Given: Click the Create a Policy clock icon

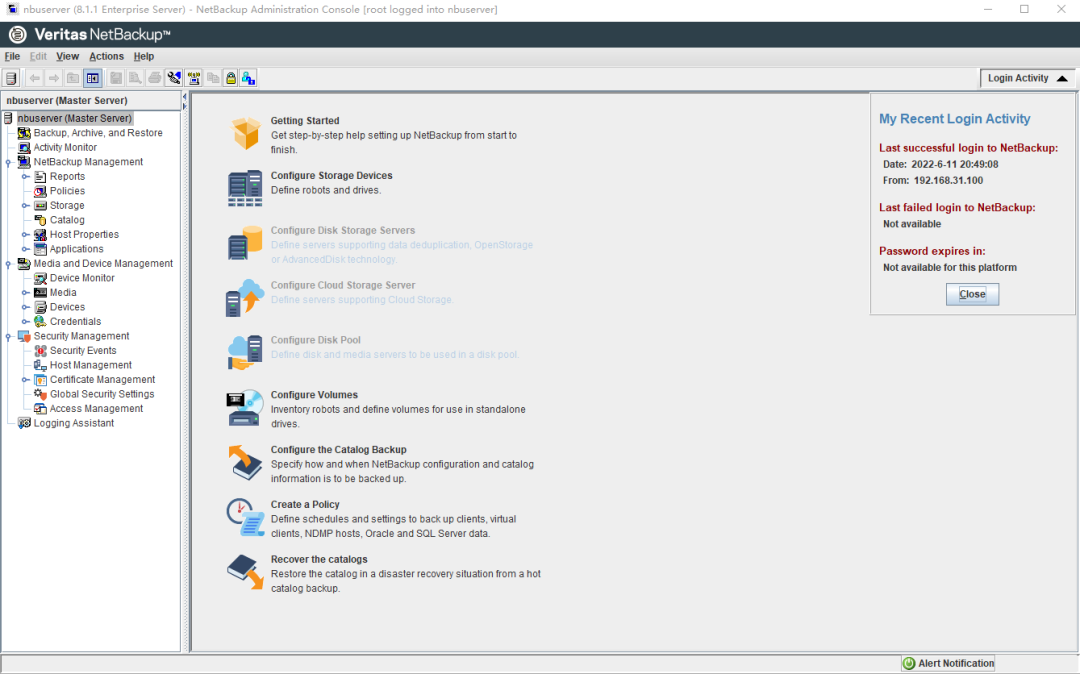Looking at the screenshot, I should pos(245,517).
